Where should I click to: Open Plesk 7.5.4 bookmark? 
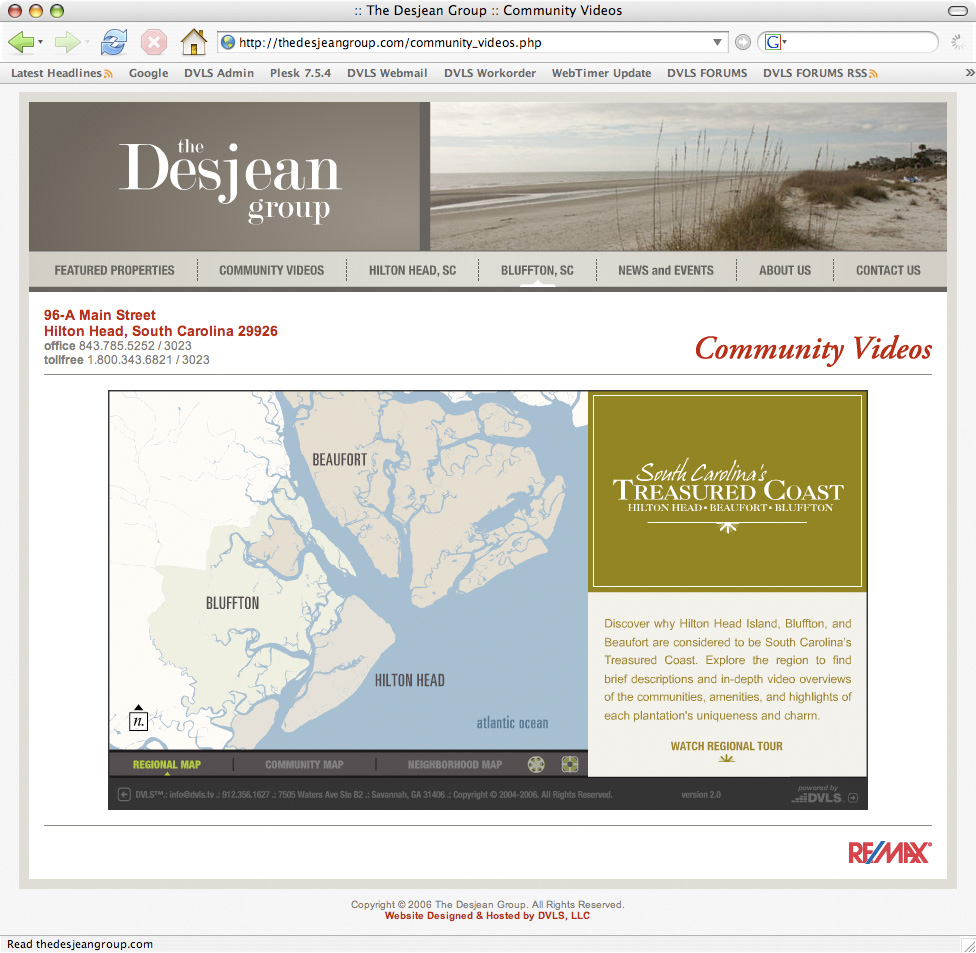click(x=300, y=73)
